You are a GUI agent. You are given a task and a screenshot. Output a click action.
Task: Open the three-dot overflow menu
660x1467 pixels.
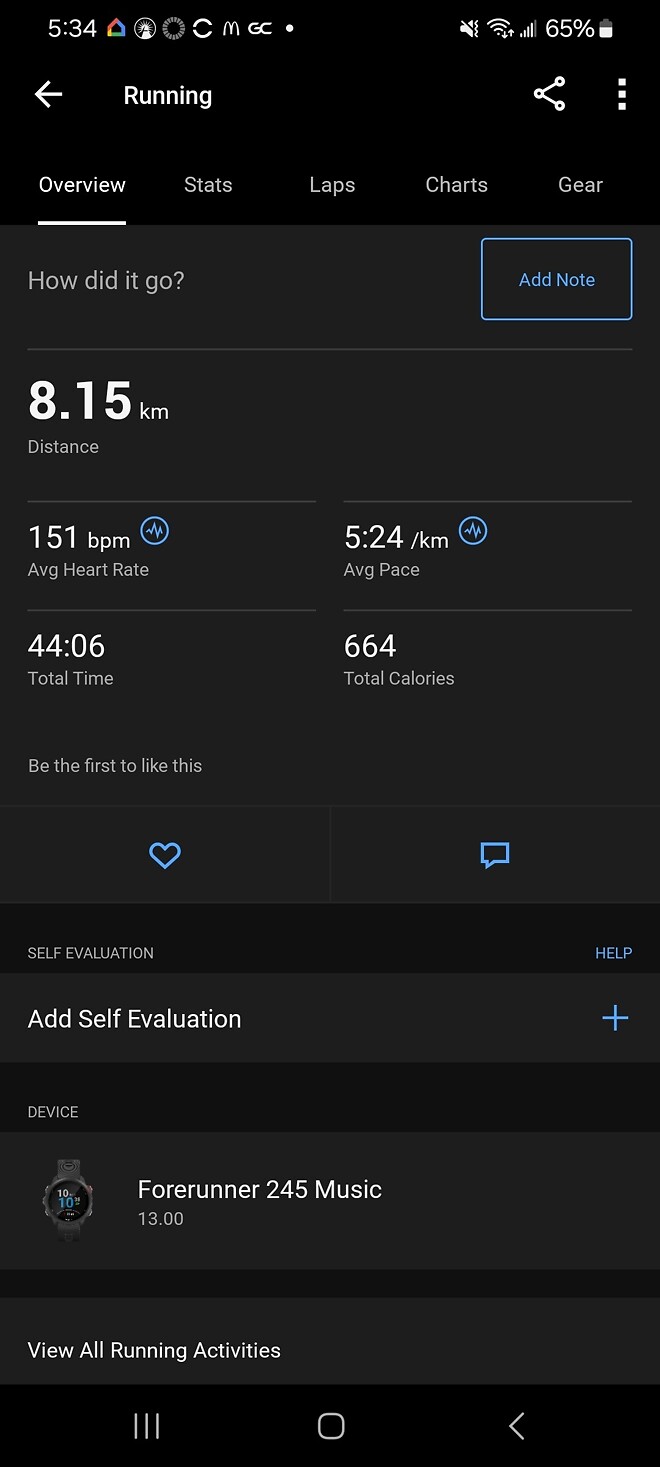622,94
